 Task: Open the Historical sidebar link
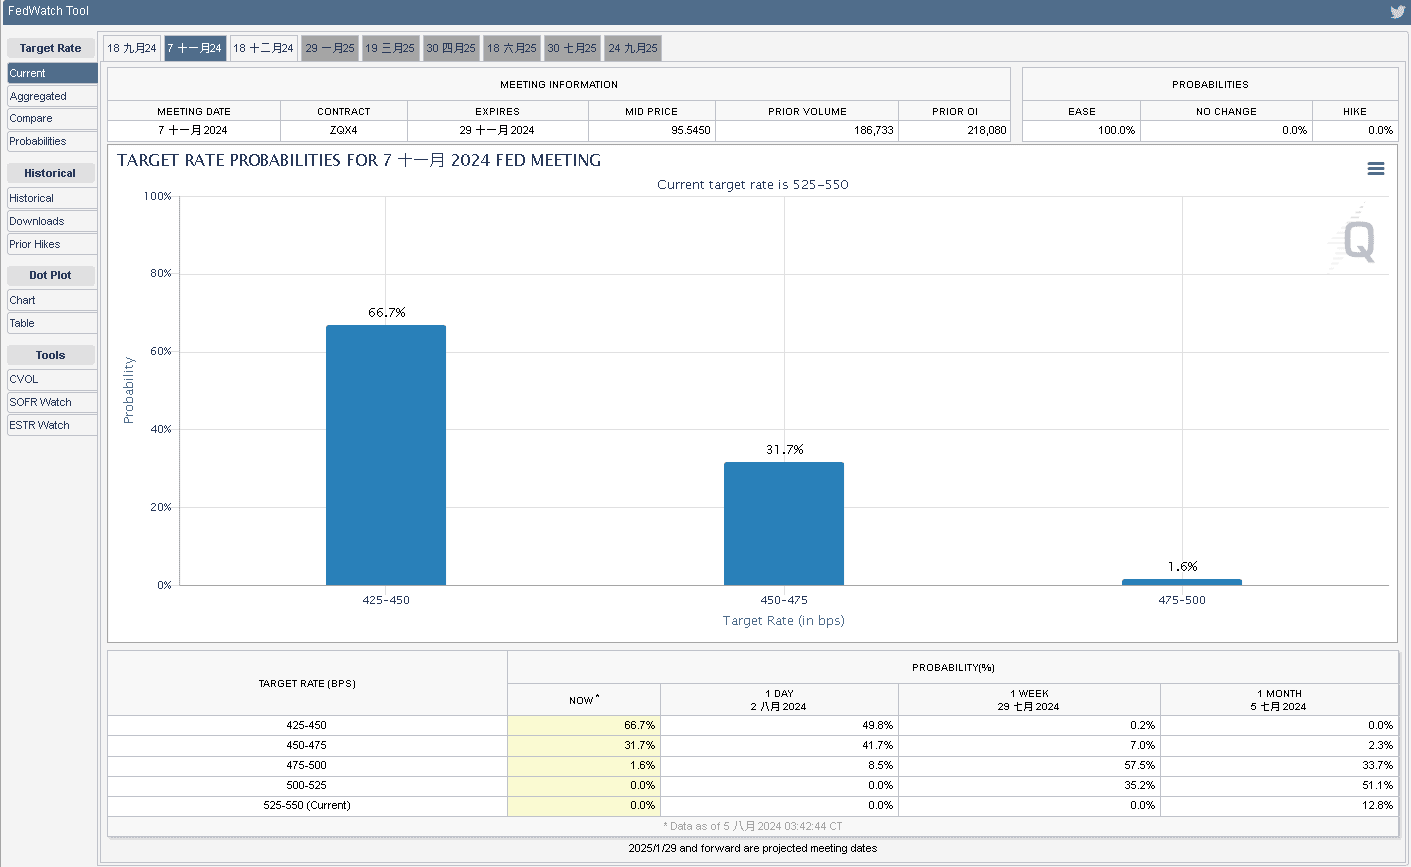52,198
